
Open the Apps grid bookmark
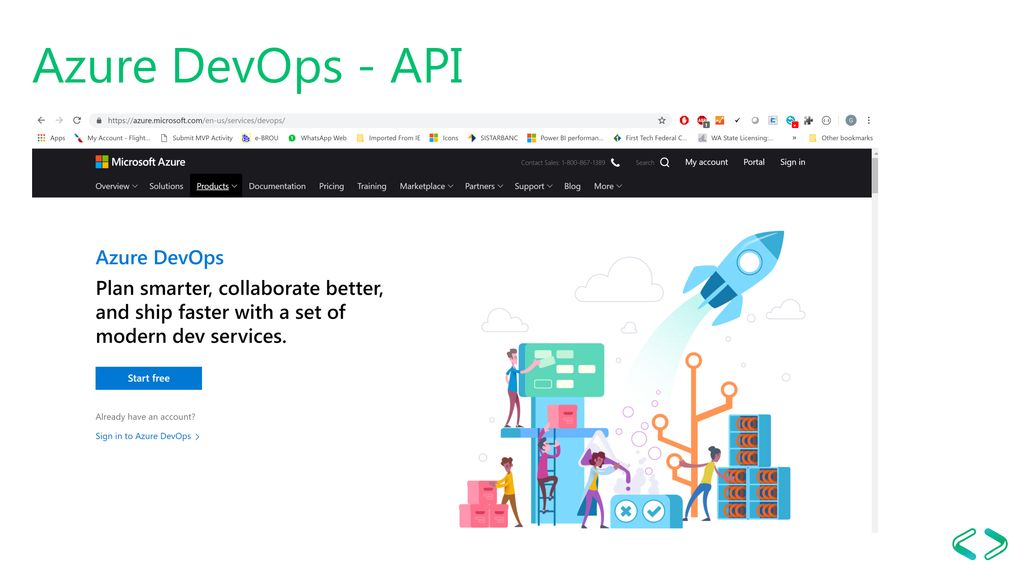coord(51,138)
